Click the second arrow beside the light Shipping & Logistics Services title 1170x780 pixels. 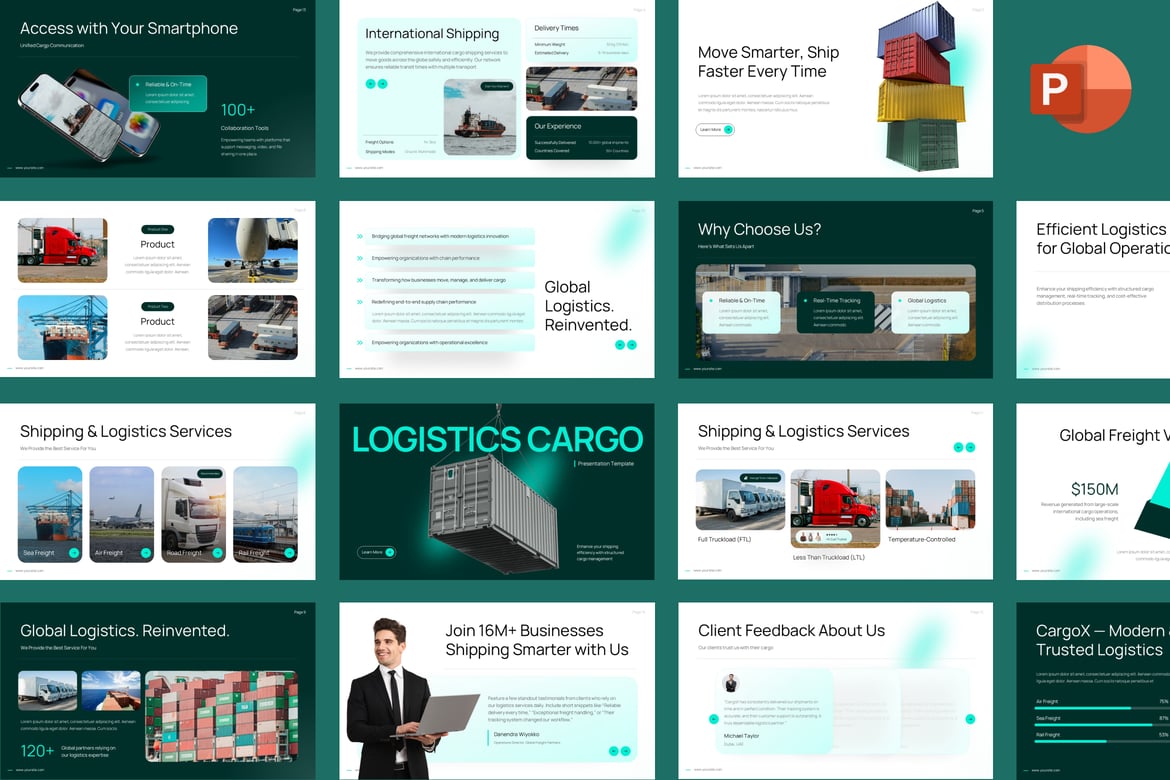point(970,447)
